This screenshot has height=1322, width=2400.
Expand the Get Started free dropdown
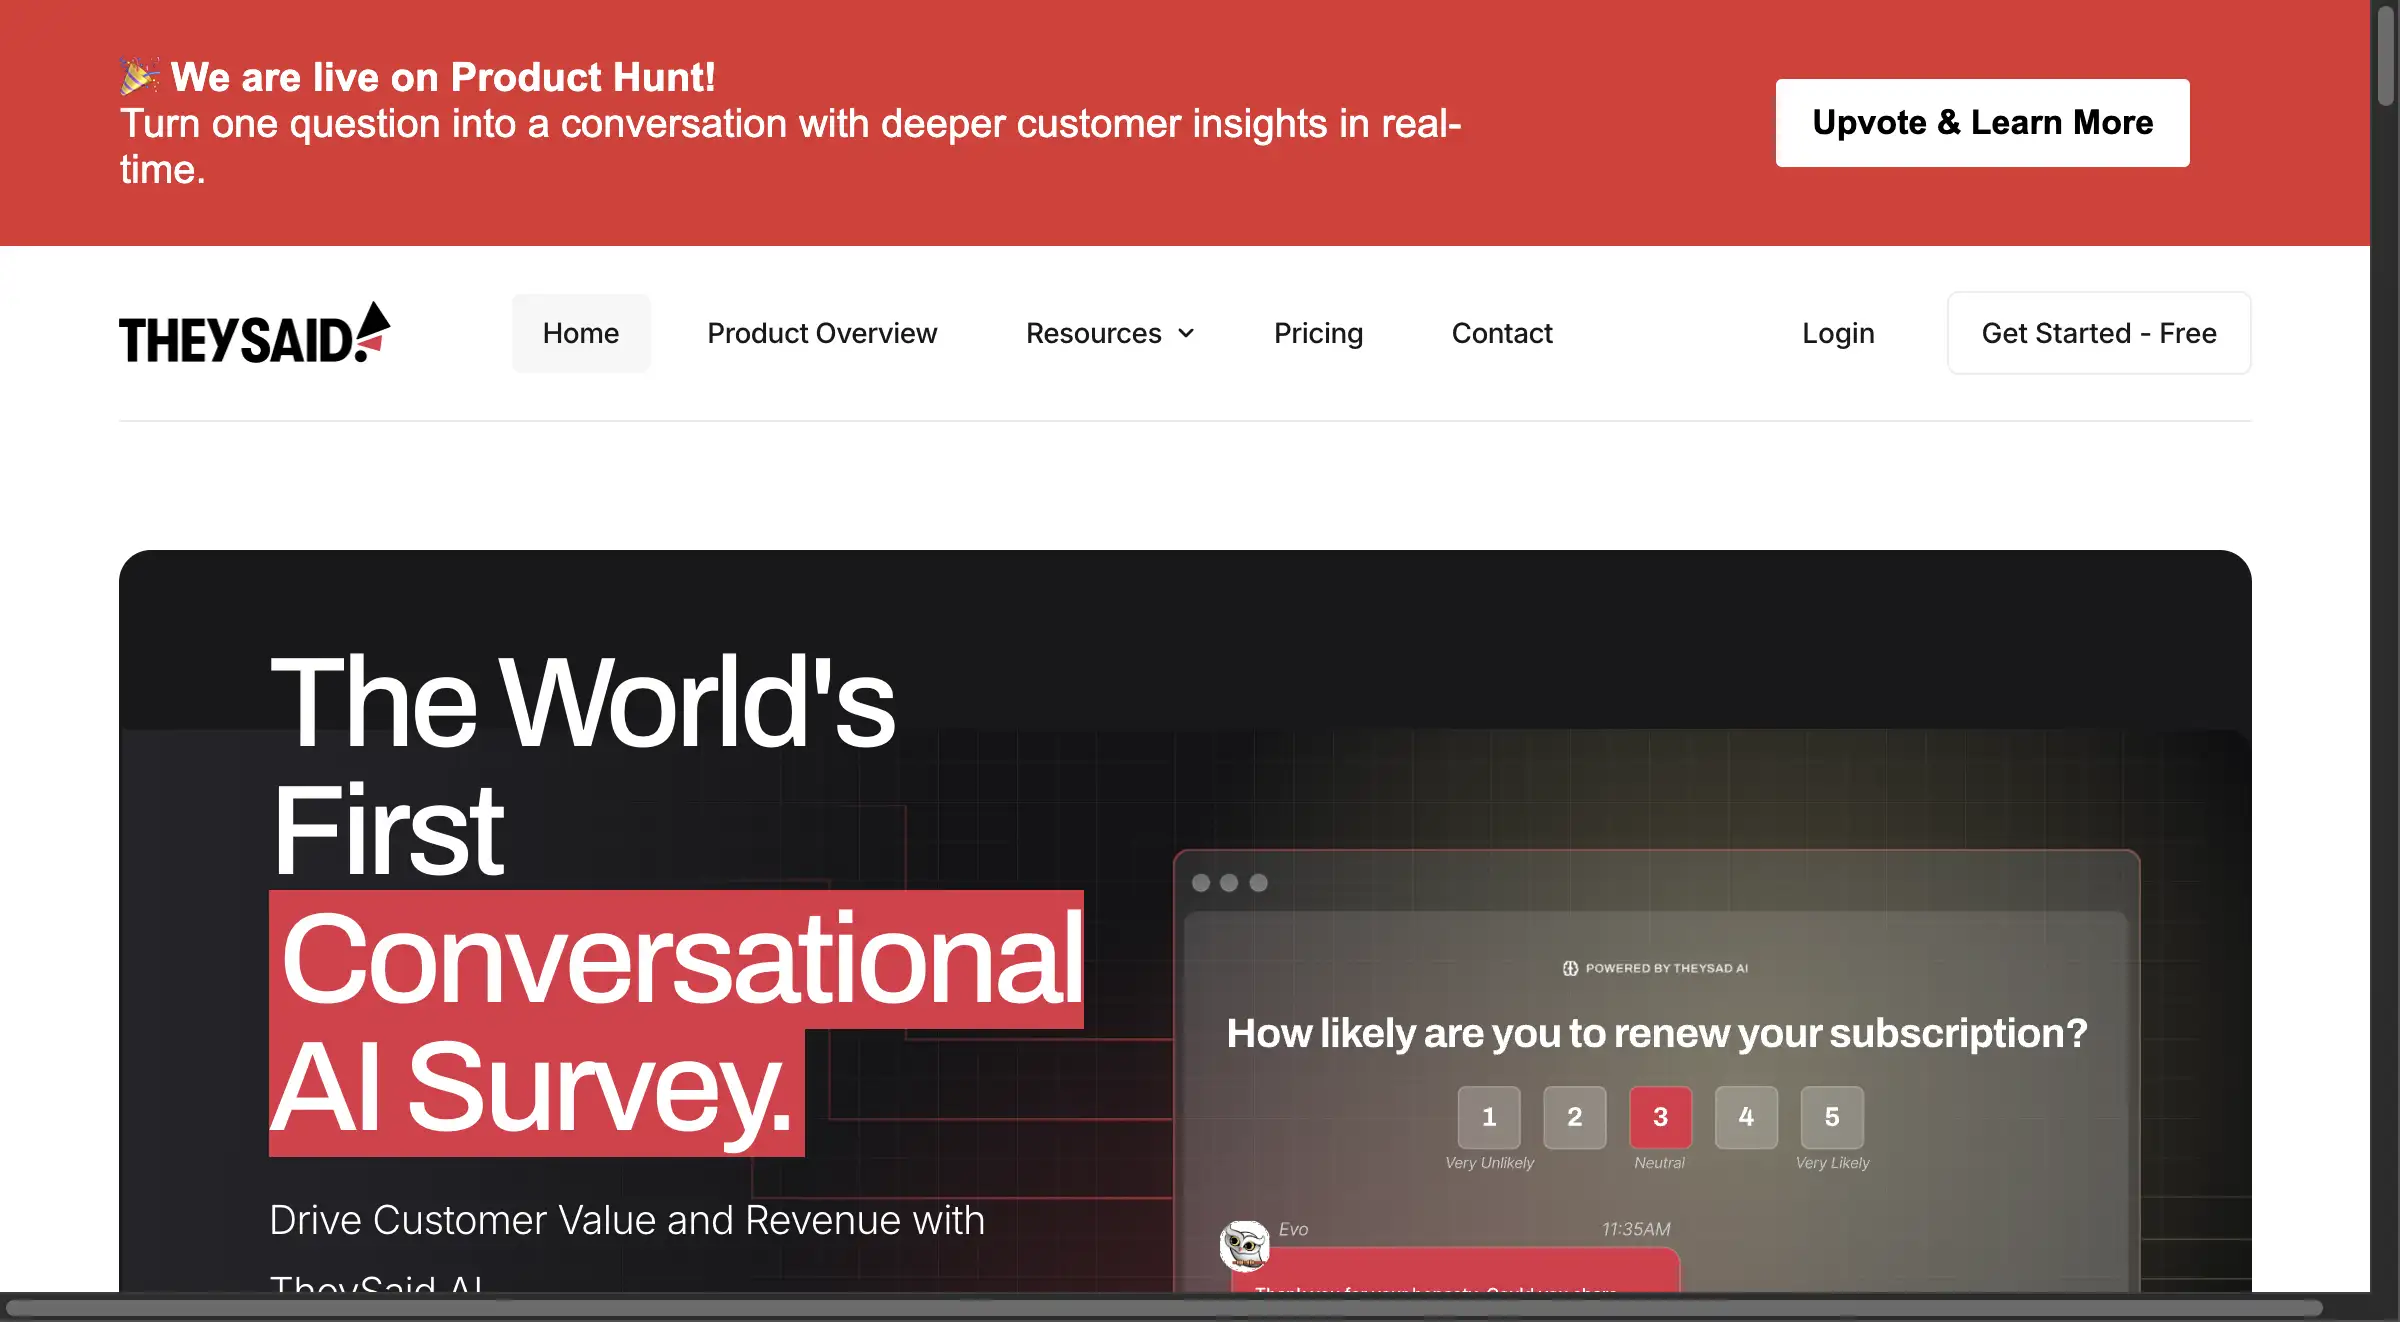point(2099,332)
